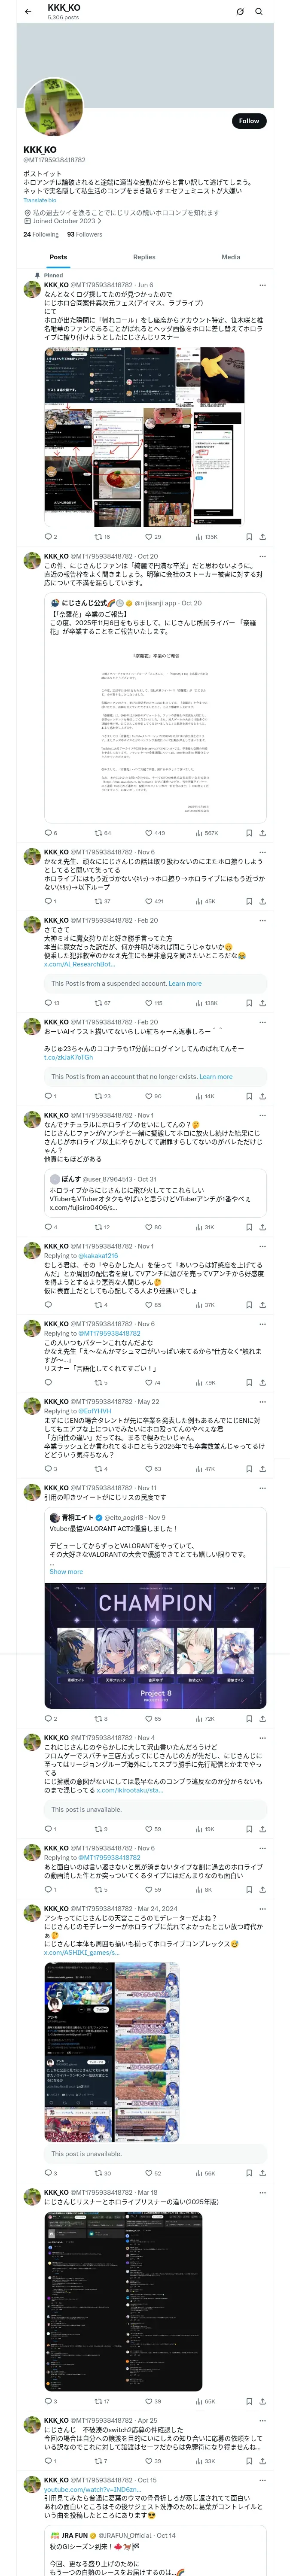Share the pinned post with 135K views
Image resolution: width=290 pixels, height=2576 pixels.
point(262,536)
